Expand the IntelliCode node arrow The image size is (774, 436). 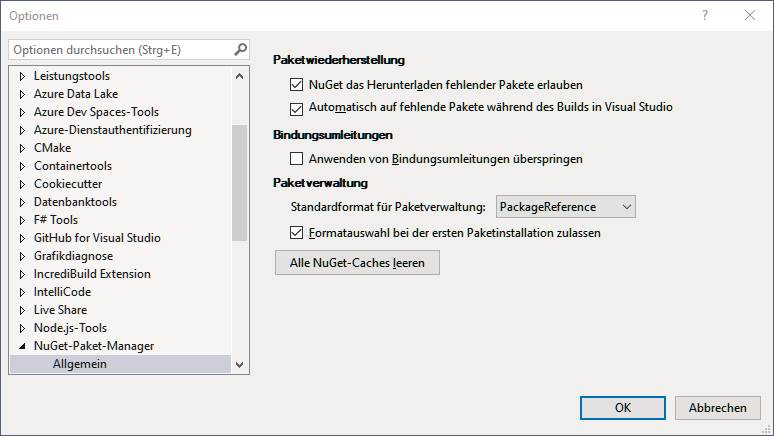pos(22,292)
